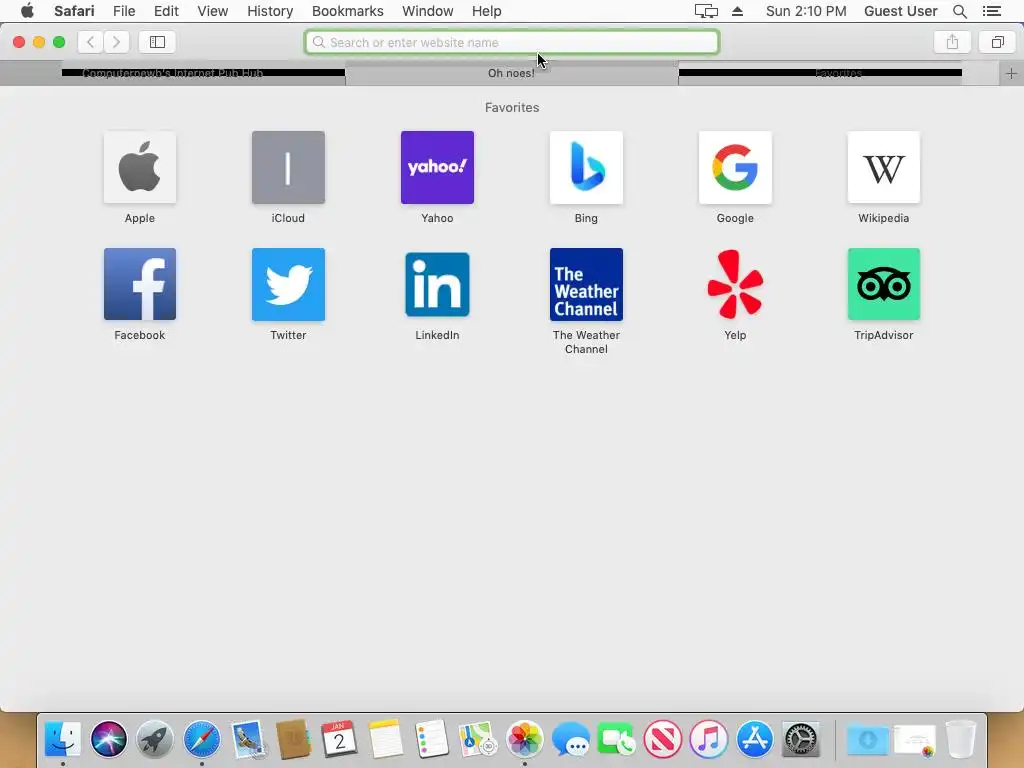Click the Share button in Safari toolbar
This screenshot has width=1024, height=768.
[x=952, y=42]
